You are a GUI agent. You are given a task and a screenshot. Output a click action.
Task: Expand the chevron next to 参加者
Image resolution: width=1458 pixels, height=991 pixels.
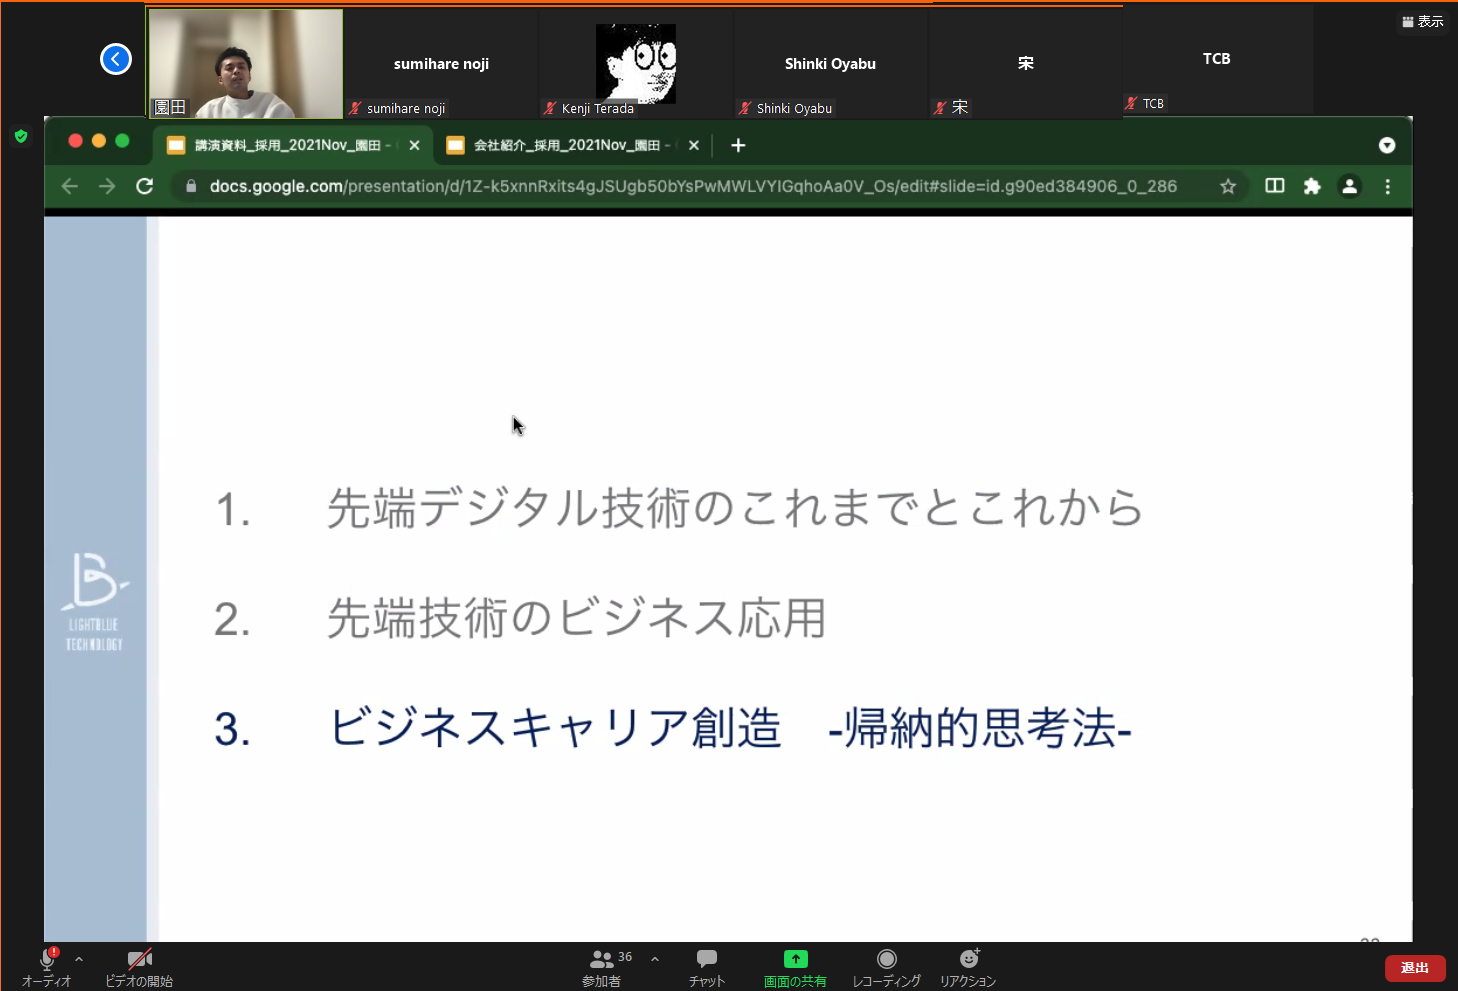[x=654, y=957]
